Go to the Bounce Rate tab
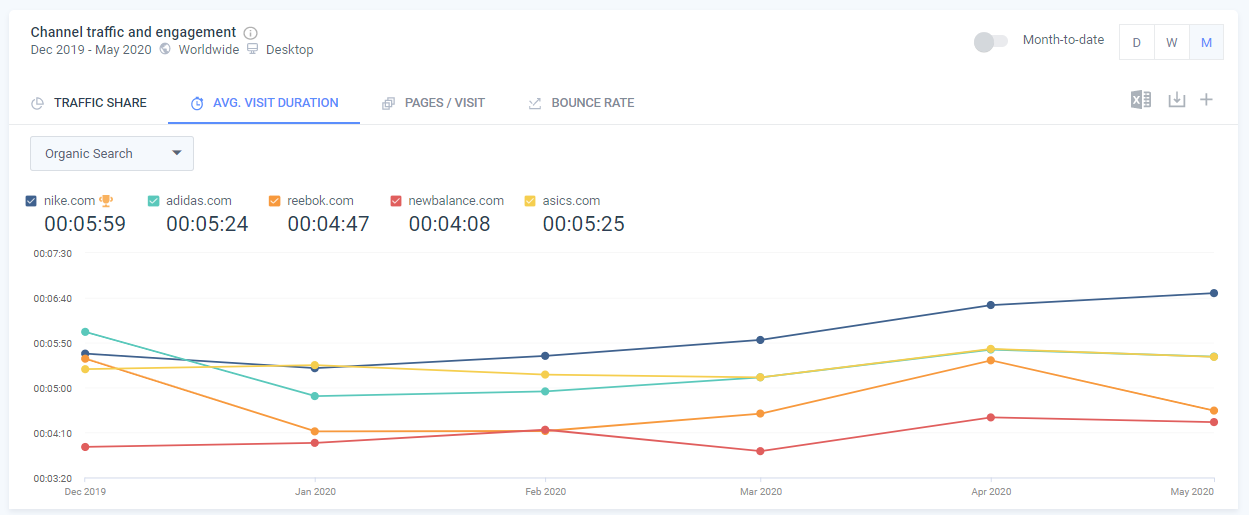Image resolution: width=1249 pixels, height=515 pixels. pos(581,103)
